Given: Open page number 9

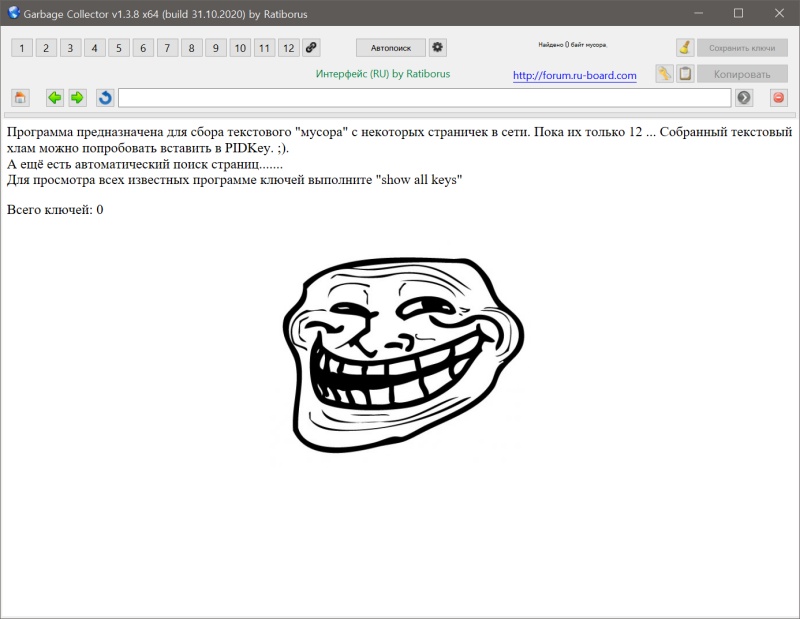Looking at the screenshot, I should coord(216,48).
